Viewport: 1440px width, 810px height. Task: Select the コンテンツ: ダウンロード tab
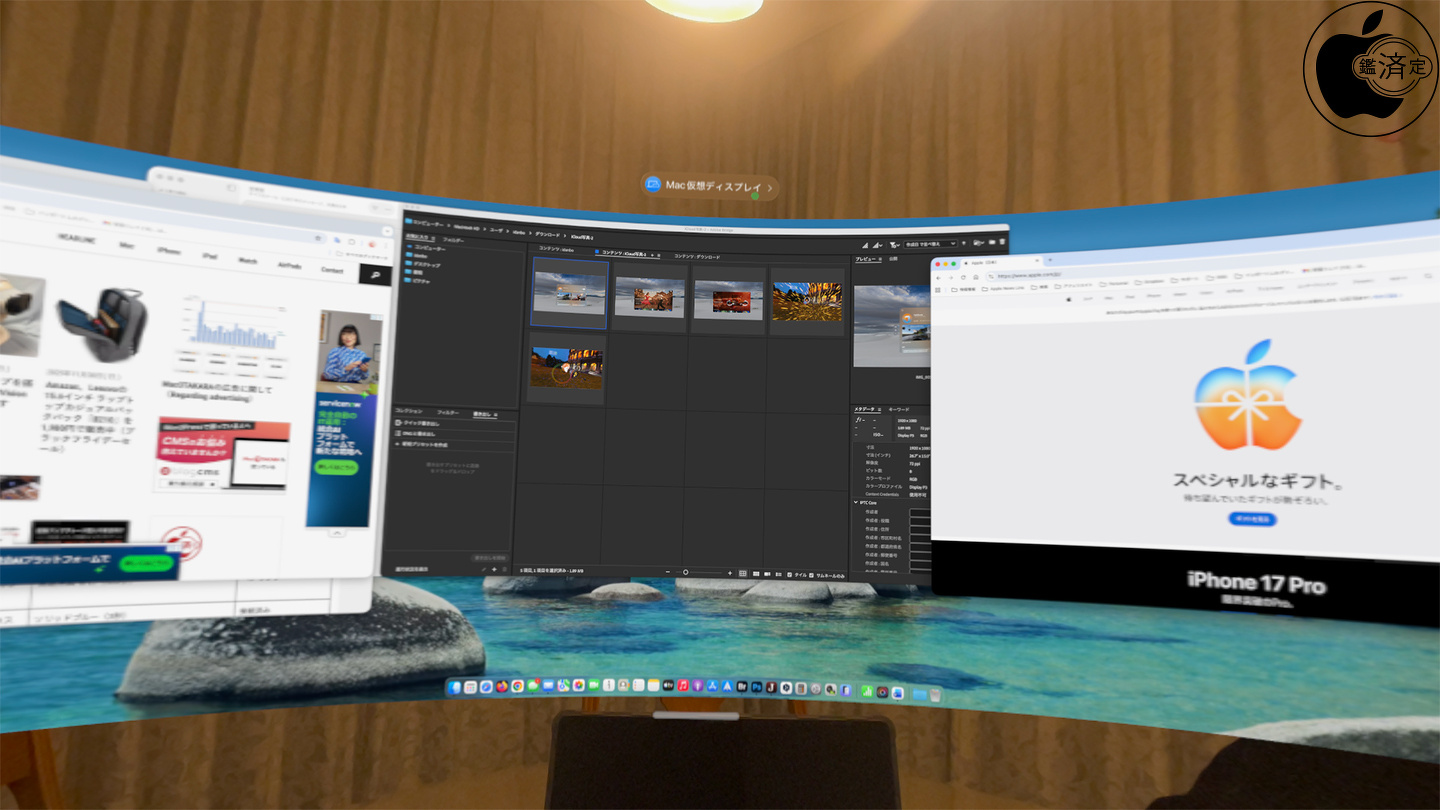pyautogui.click(x=696, y=257)
